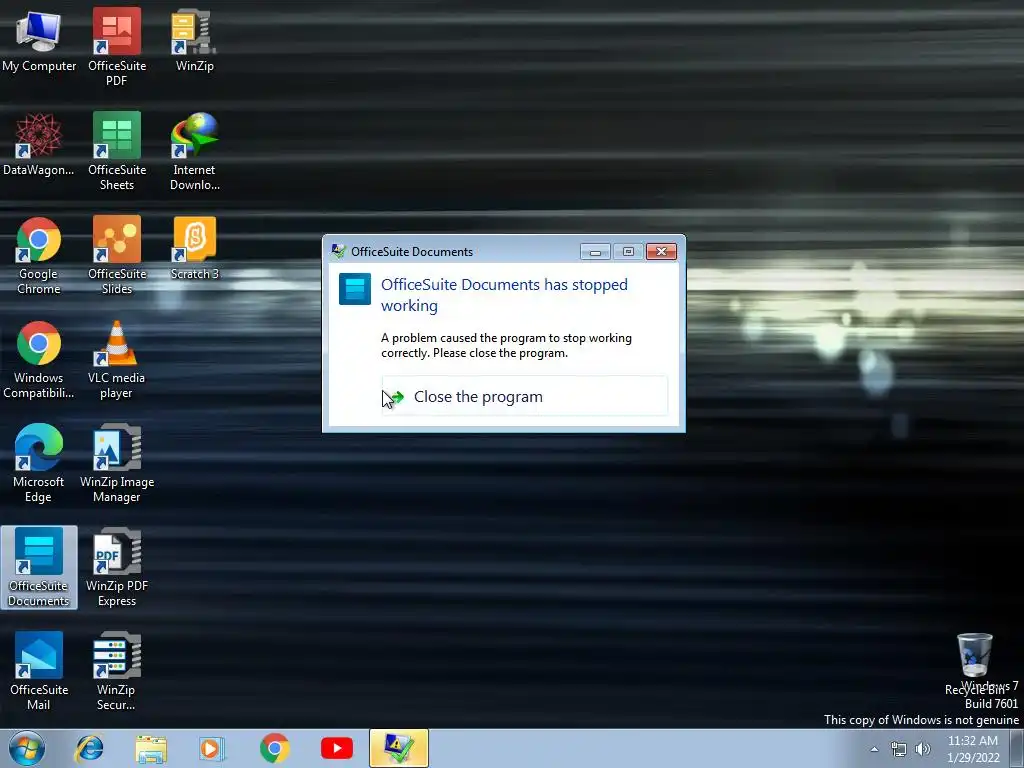Click the Show desktop strip on the taskbar

[x=1017, y=749]
